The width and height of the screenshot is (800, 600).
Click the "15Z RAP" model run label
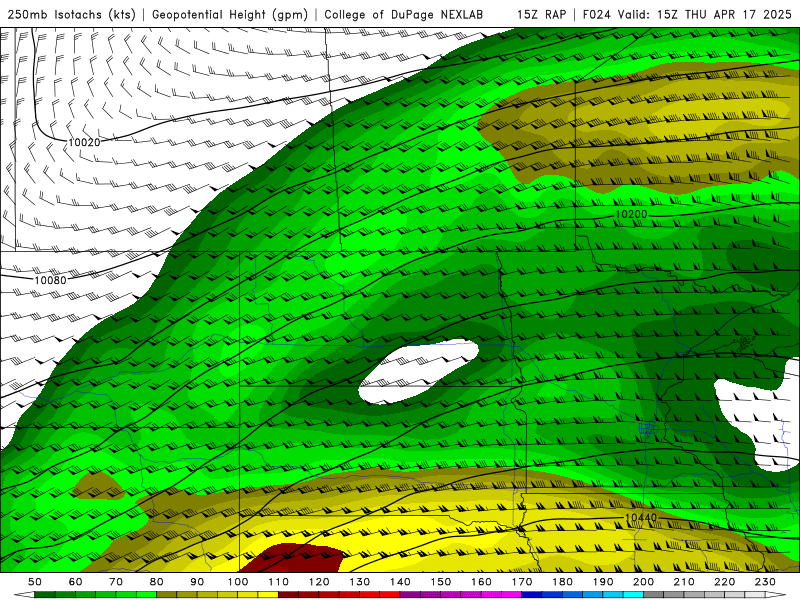pos(541,14)
